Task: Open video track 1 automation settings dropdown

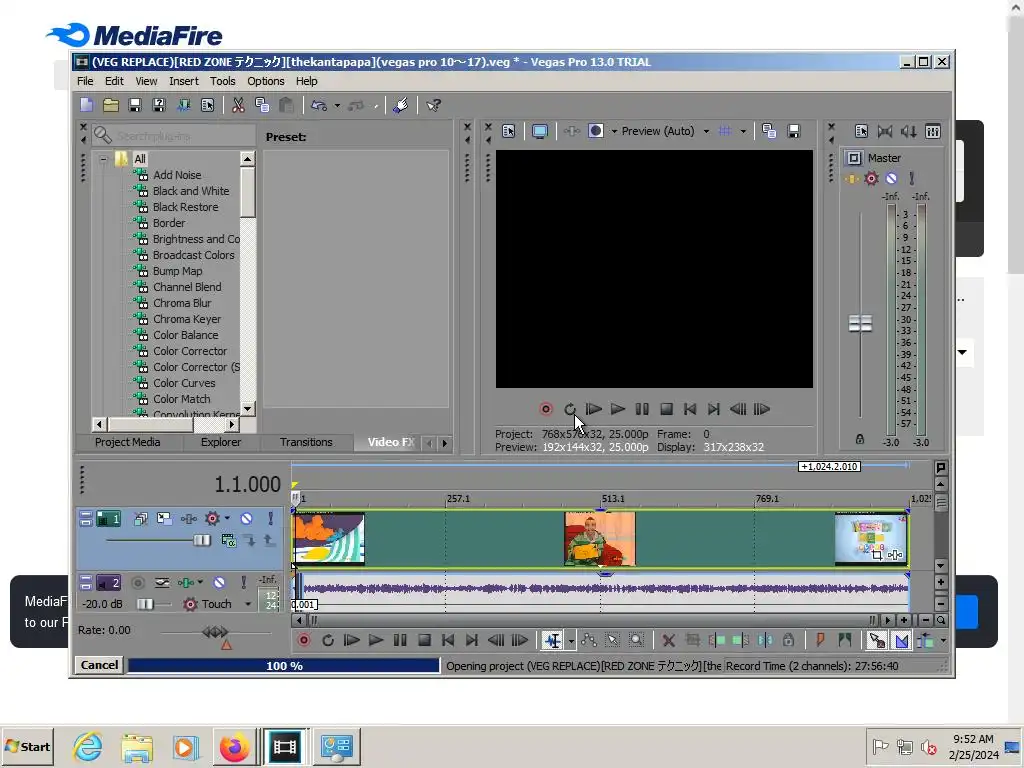Action: coord(227,519)
